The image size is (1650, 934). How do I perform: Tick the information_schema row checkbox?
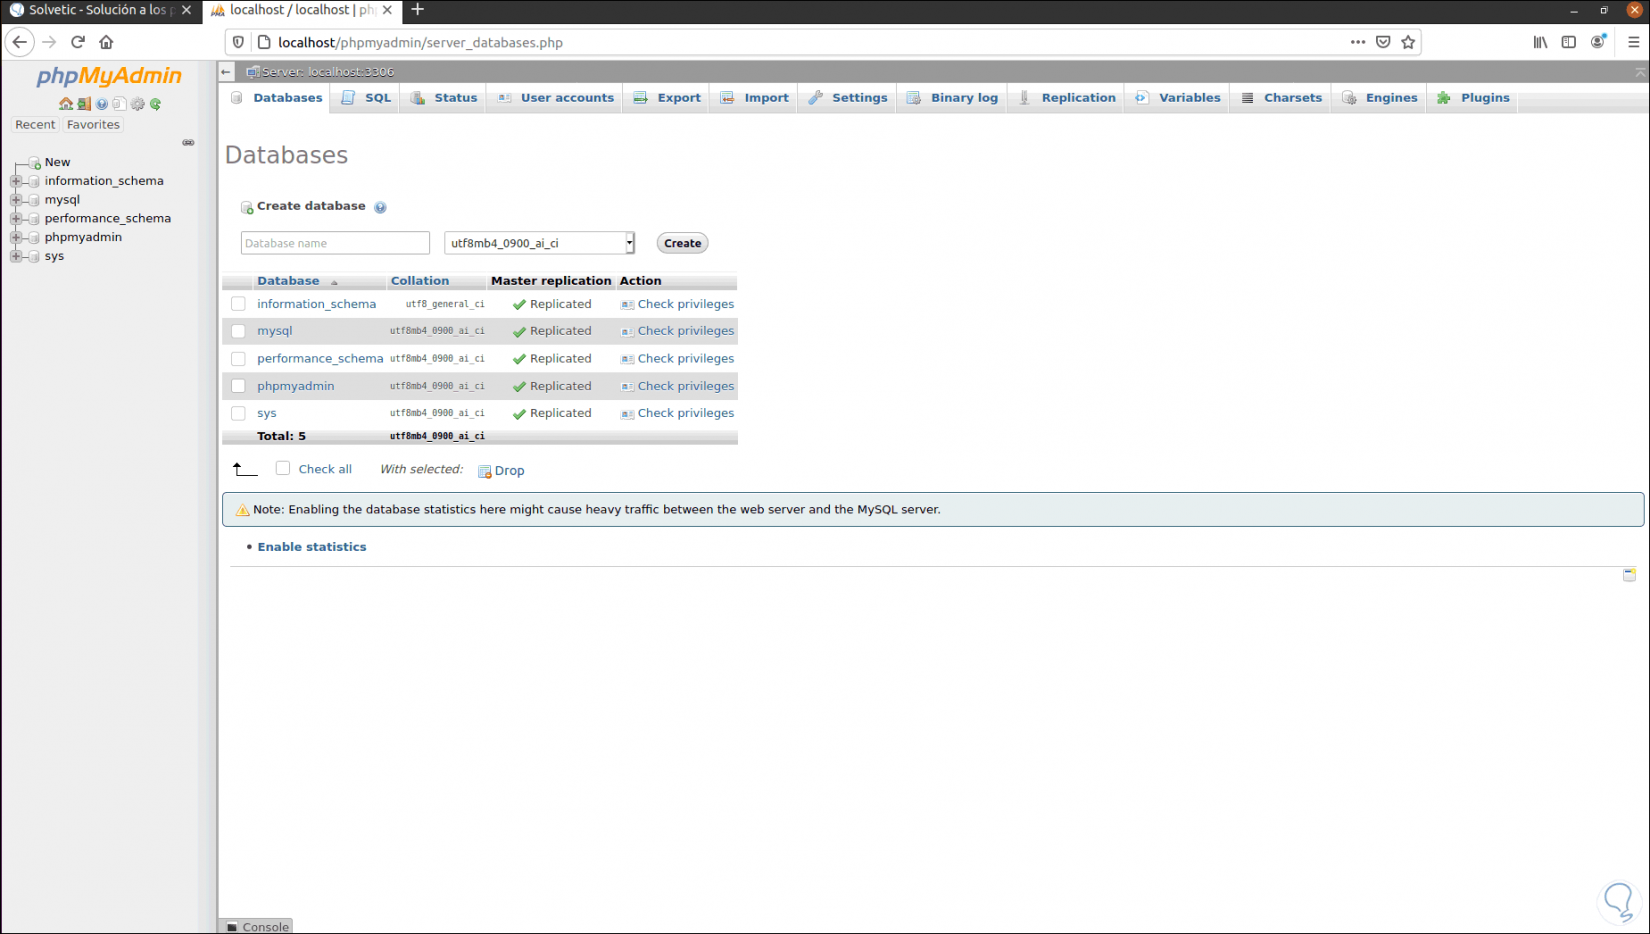[x=238, y=304]
